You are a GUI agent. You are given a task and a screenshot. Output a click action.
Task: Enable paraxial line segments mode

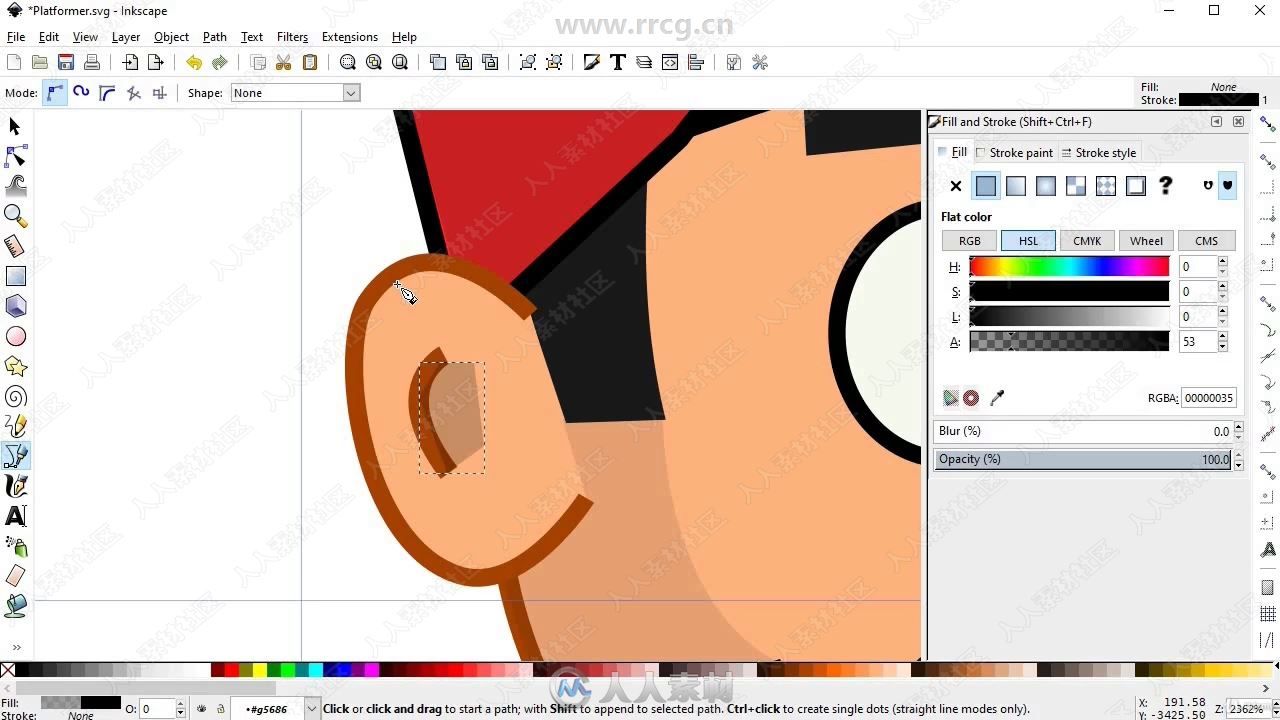tap(159, 93)
